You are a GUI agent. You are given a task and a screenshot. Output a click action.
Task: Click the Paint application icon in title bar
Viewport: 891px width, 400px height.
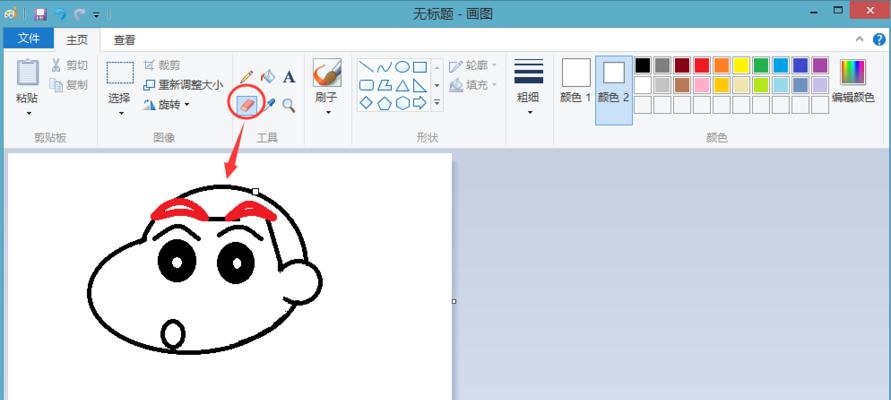[x=10, y=14]
